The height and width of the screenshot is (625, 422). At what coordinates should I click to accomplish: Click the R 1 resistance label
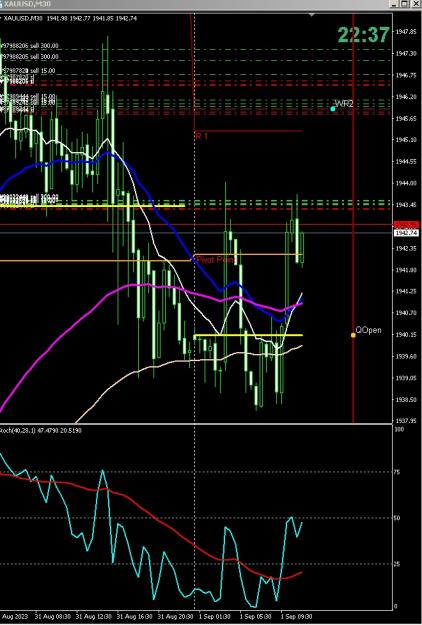coord(202,136)
